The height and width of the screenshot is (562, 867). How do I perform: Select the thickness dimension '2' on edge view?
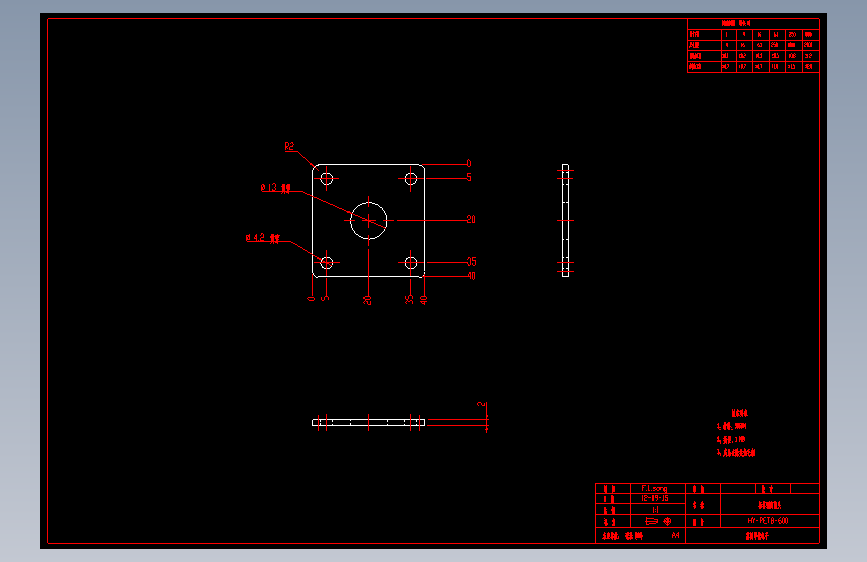482,404
